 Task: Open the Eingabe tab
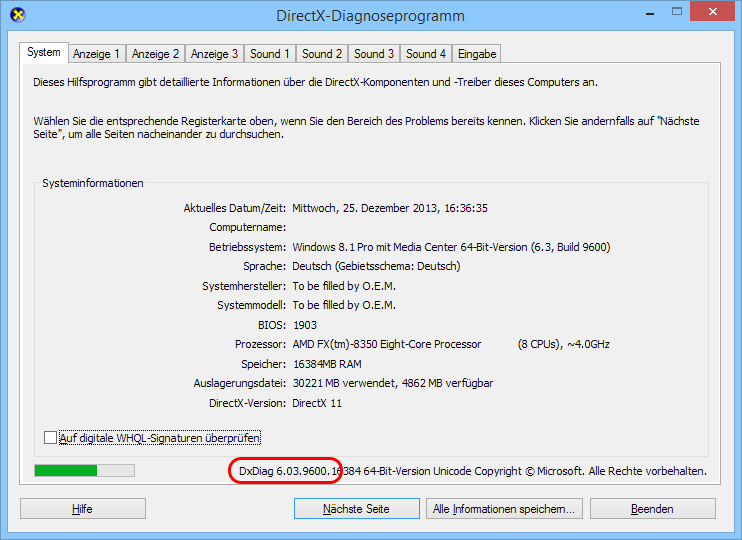(477, 54)
